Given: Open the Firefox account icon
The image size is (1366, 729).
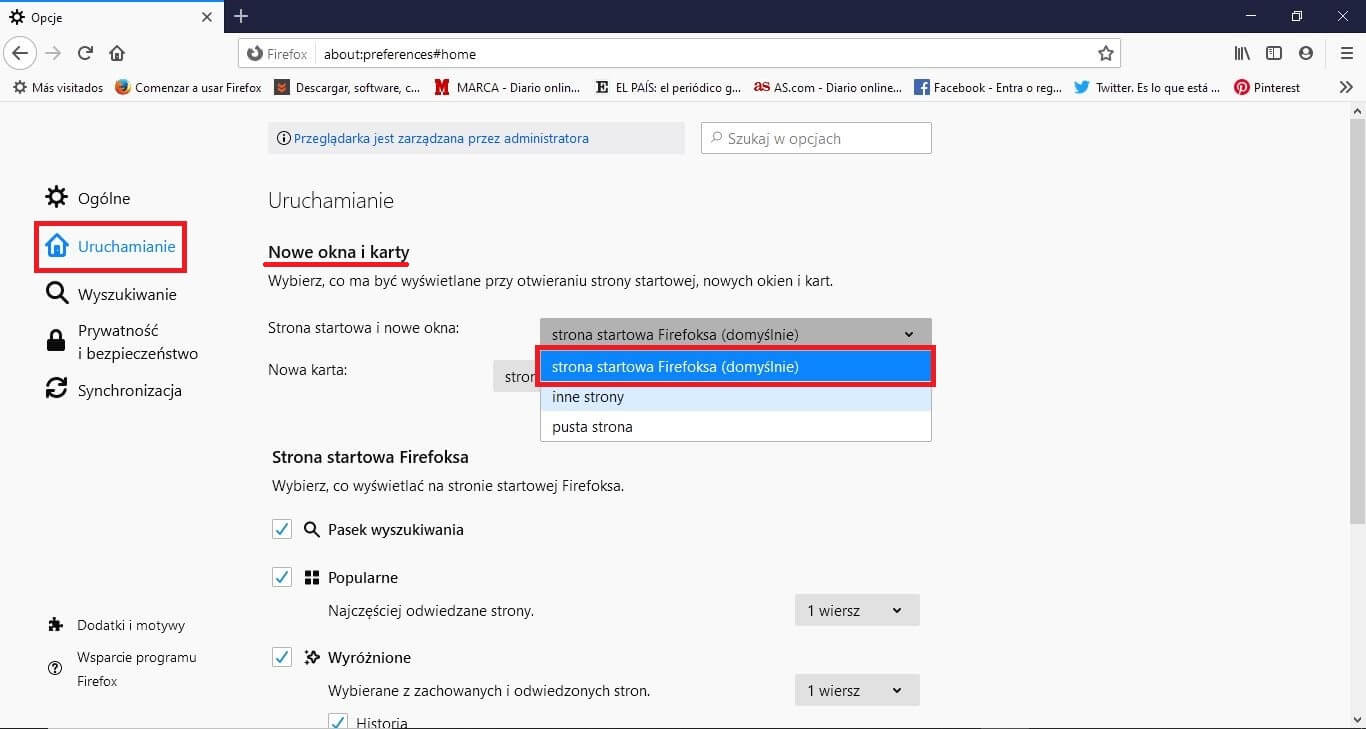Looking at the screenshot, I should 1306,53.
